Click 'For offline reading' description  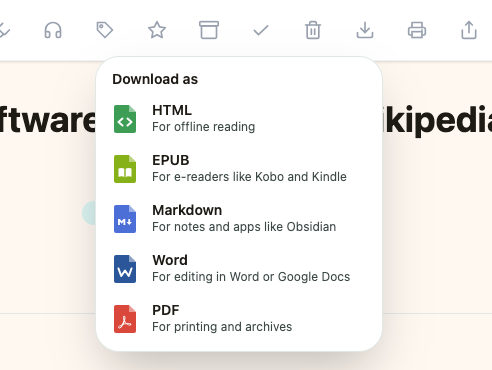pyautogui.click(x=203, y=127)
